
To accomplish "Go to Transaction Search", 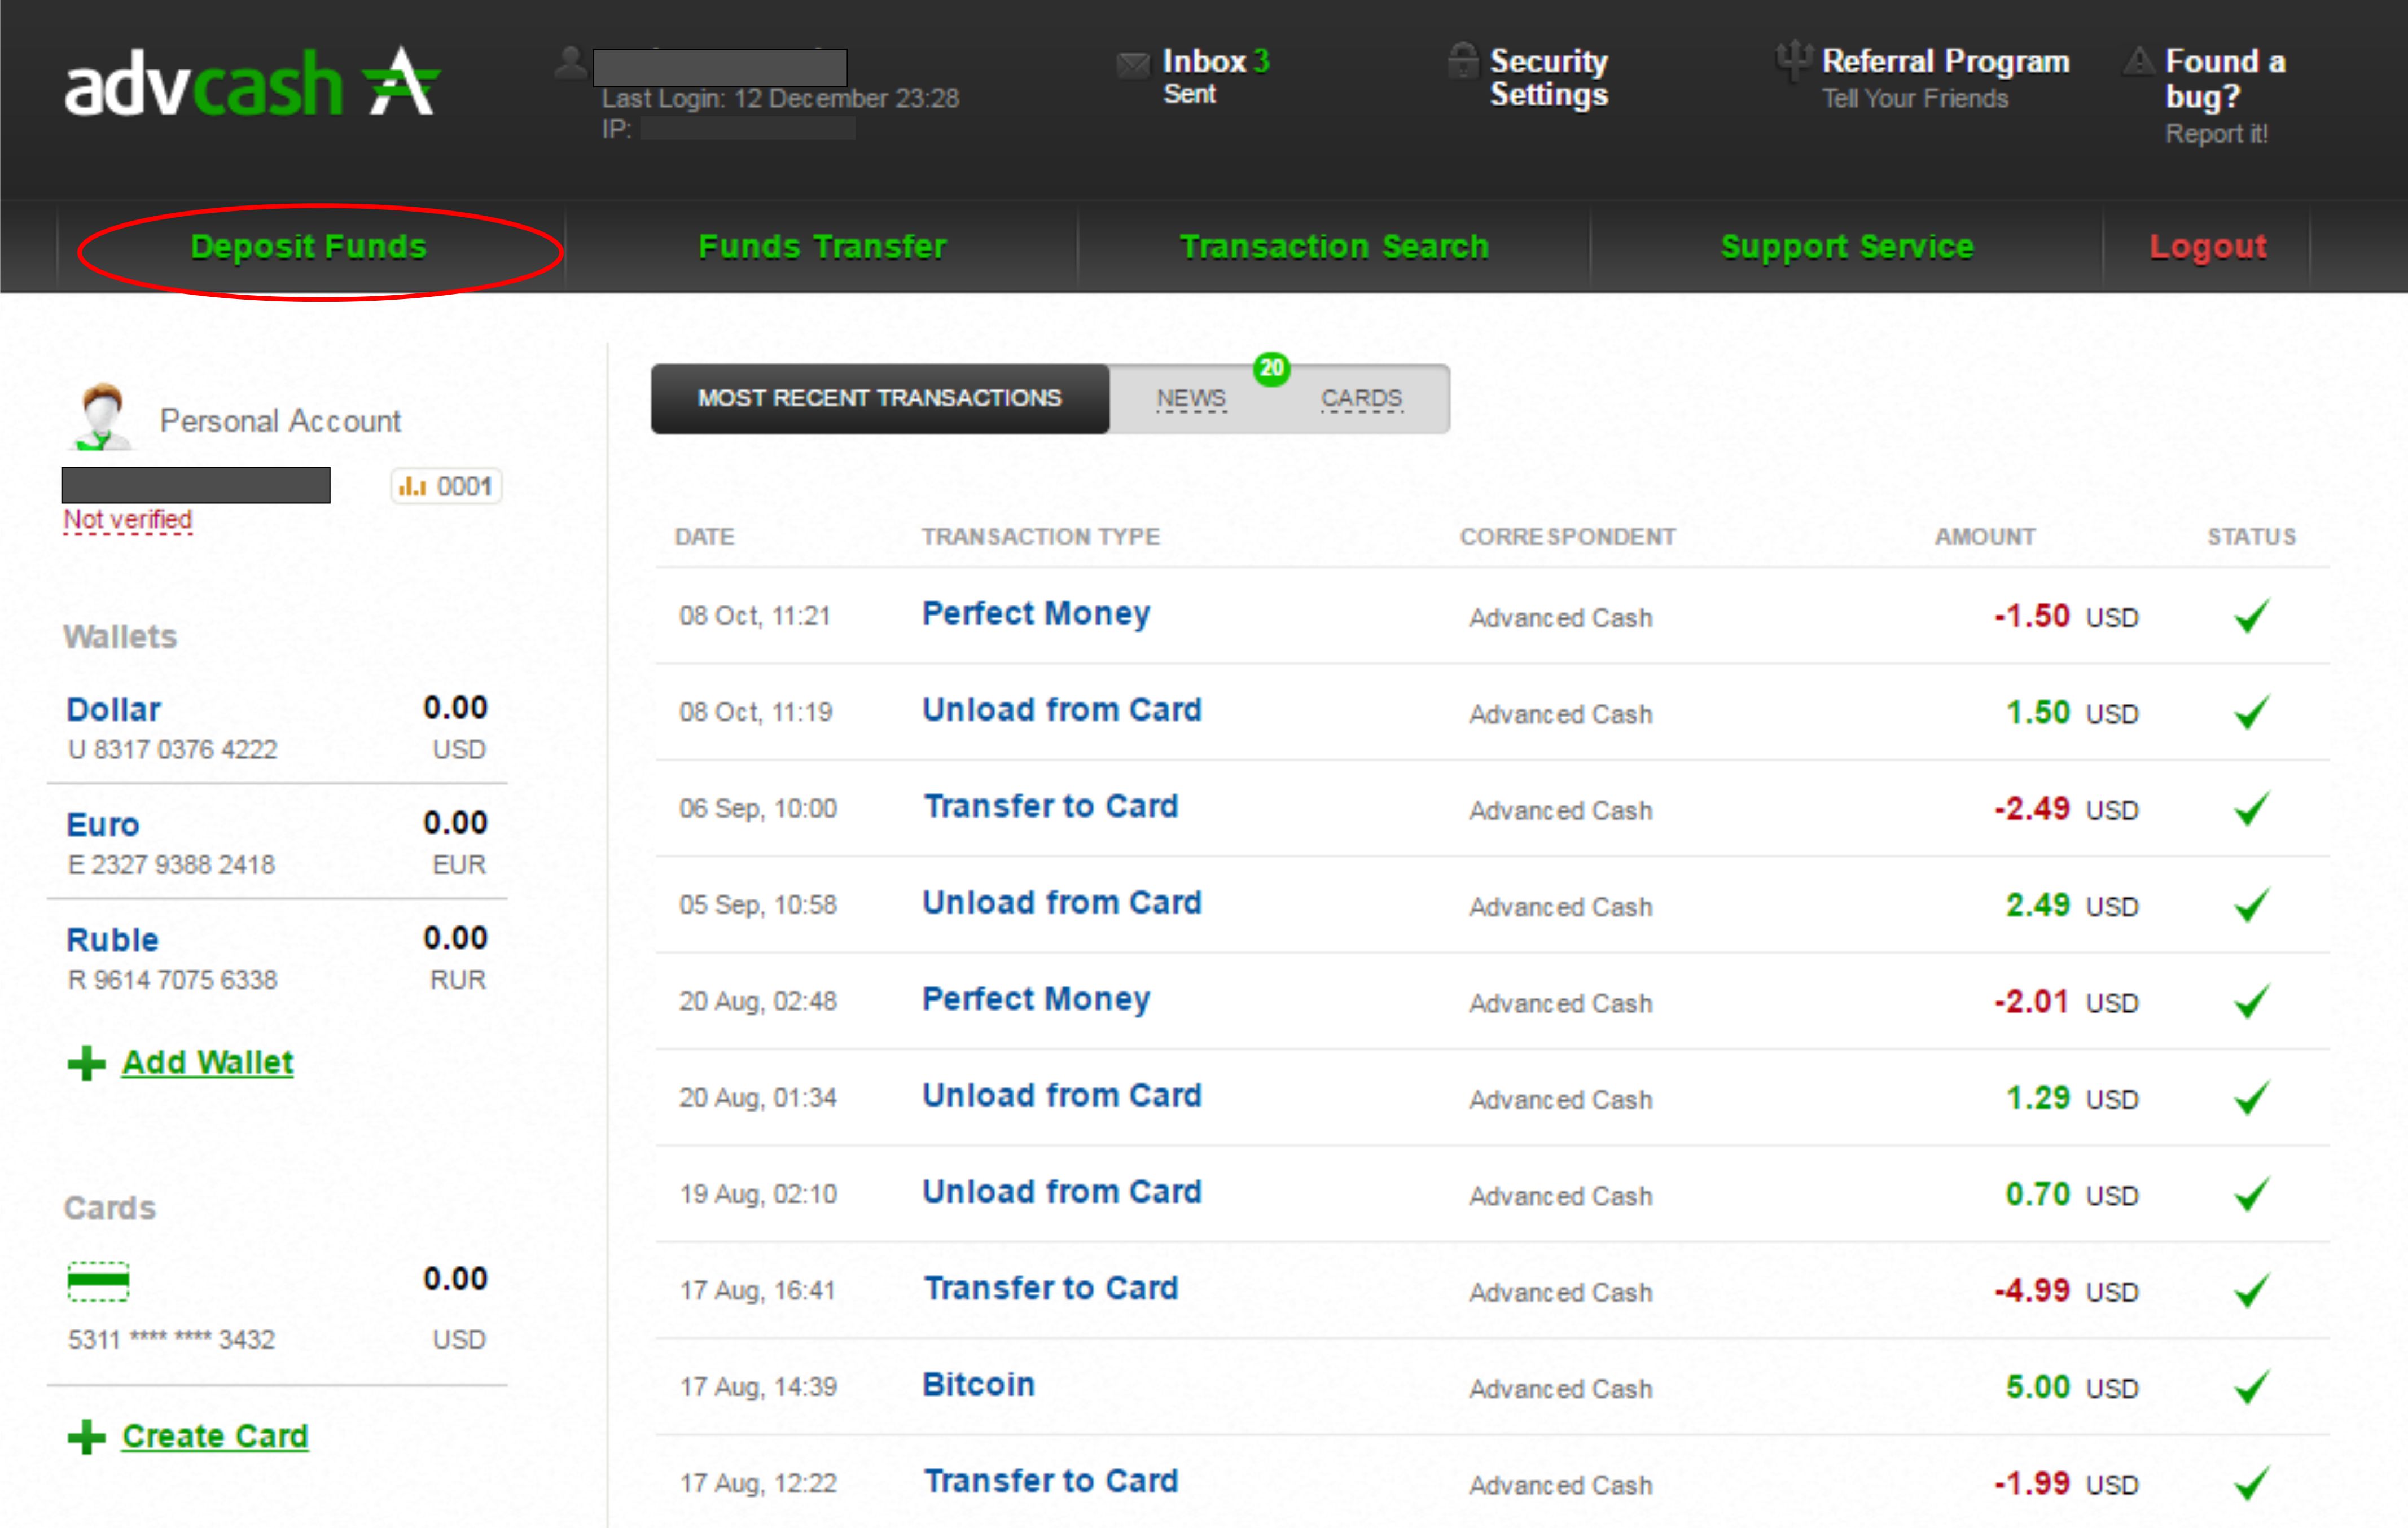I will [1334, 247].
